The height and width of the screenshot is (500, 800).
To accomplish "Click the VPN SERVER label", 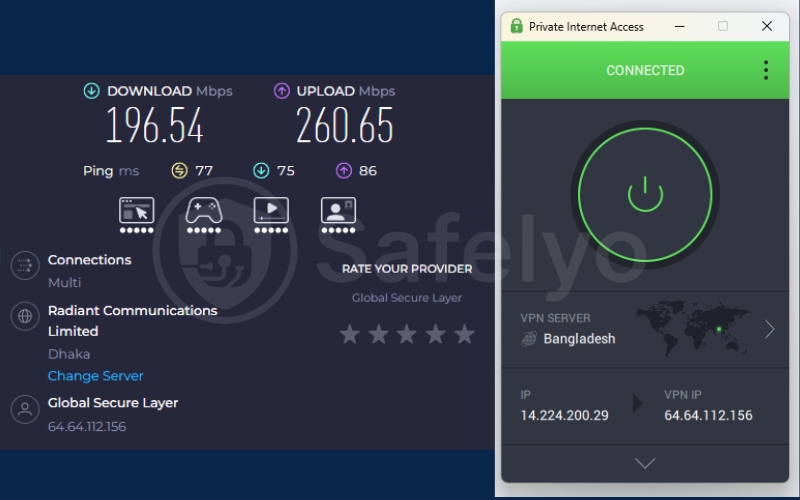I will (555, 318).
